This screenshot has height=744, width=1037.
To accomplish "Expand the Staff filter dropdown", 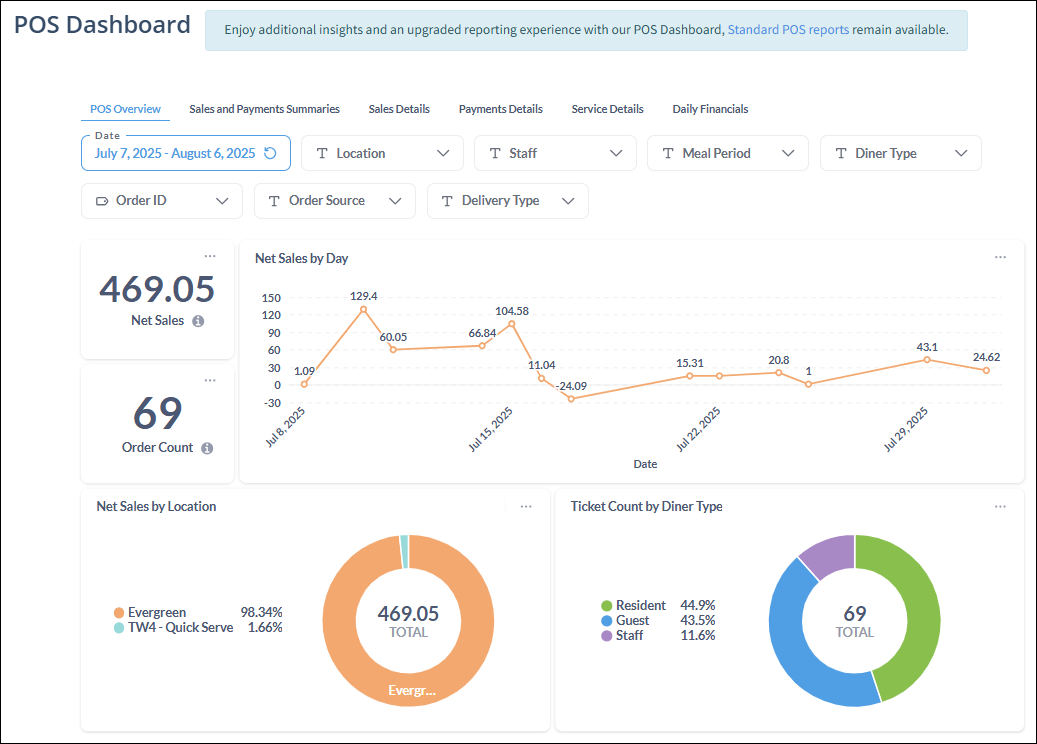I will coord(615,153).
